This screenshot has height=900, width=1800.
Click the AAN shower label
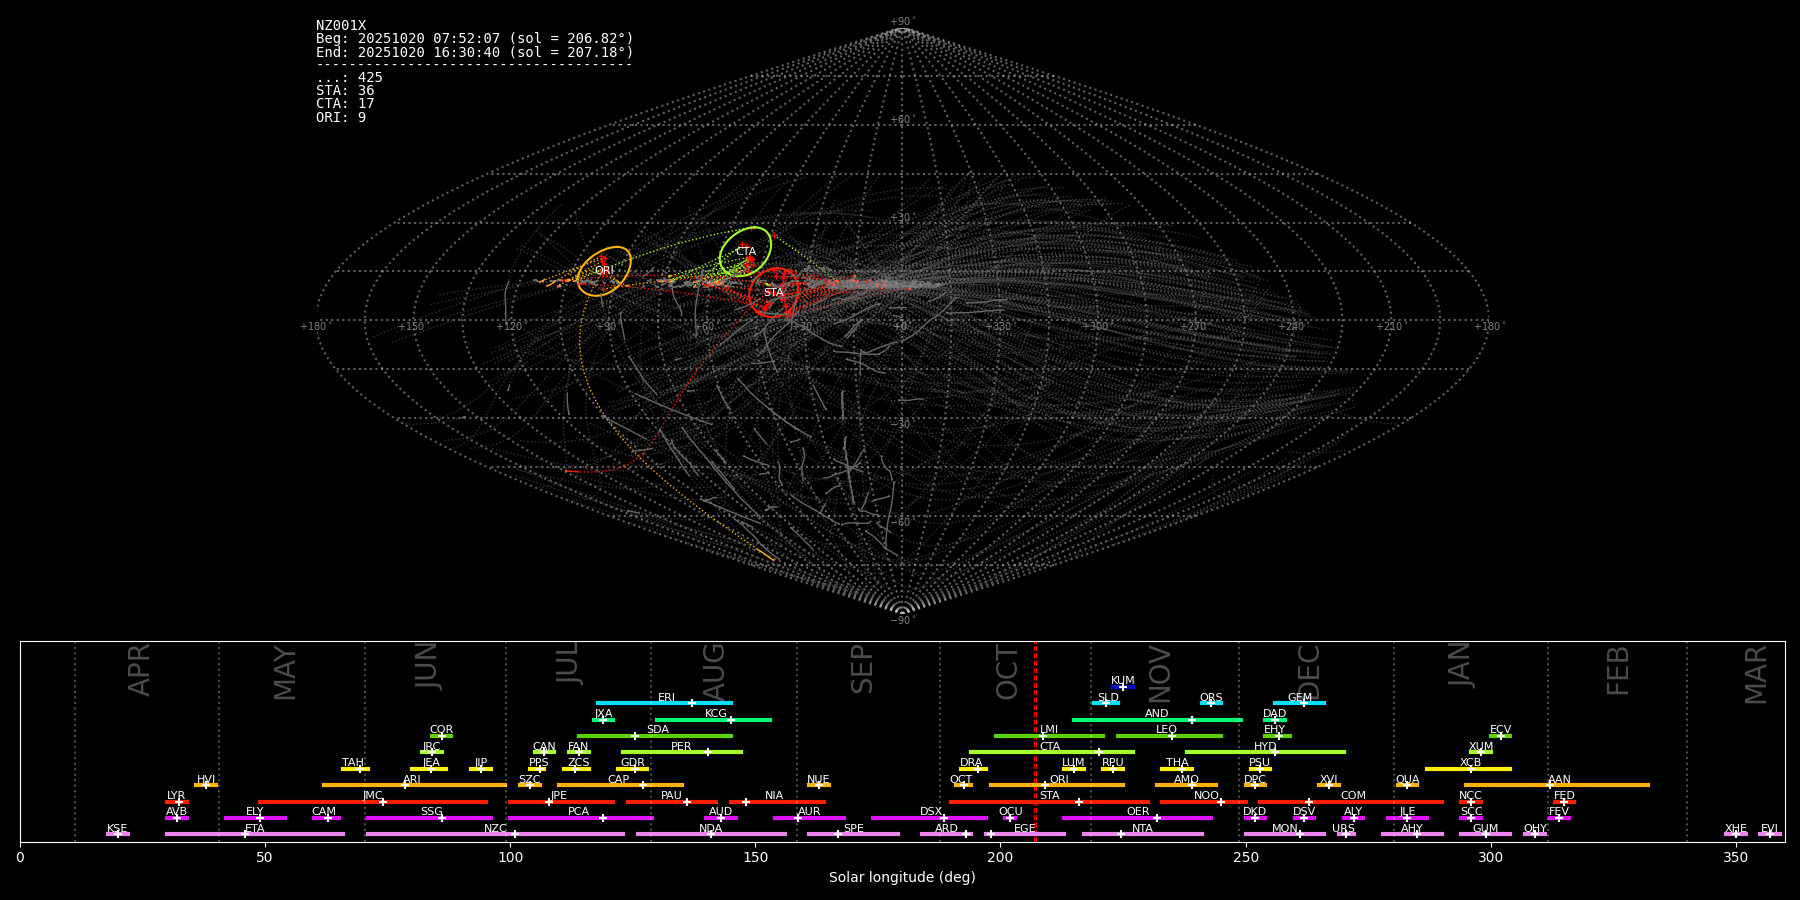(1560, 780)
